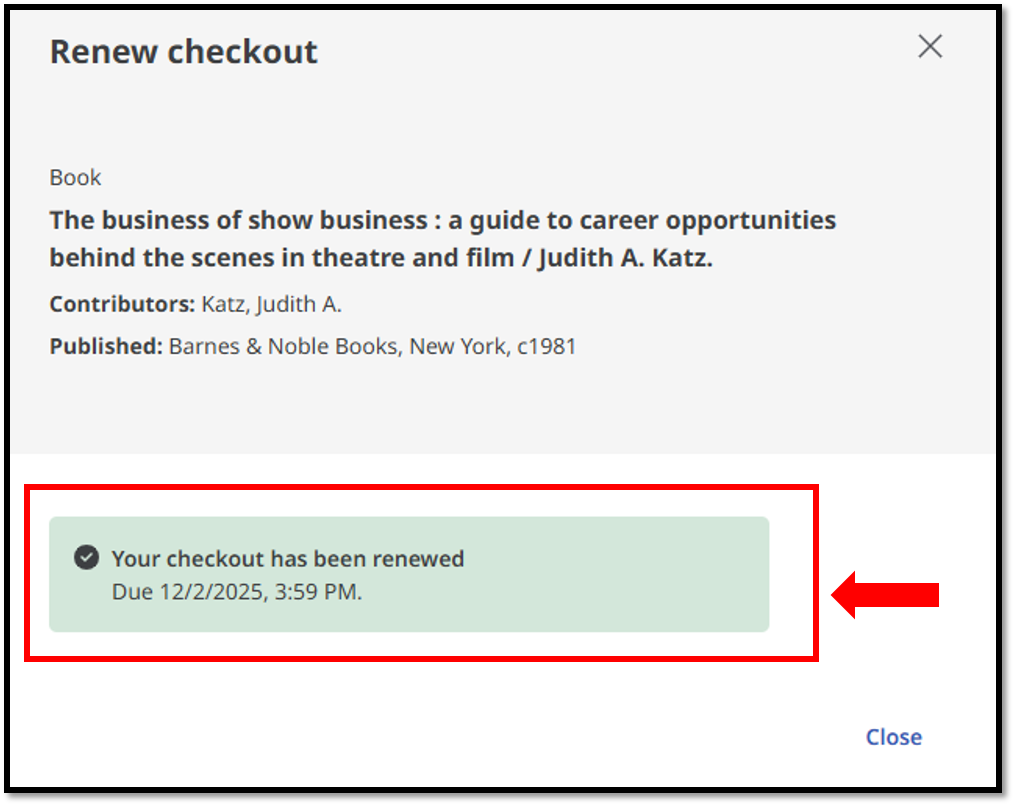
Task: Click "New York" in the published line
Action: 458,347
